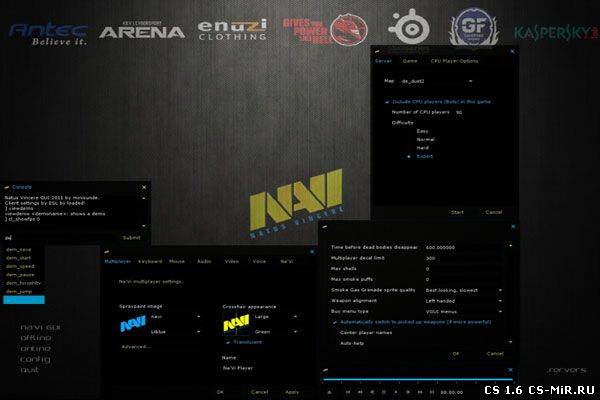Click the skip-to-end icon in demo player
This screenshot has height=400, width=600.
click(x=432, y=392)
